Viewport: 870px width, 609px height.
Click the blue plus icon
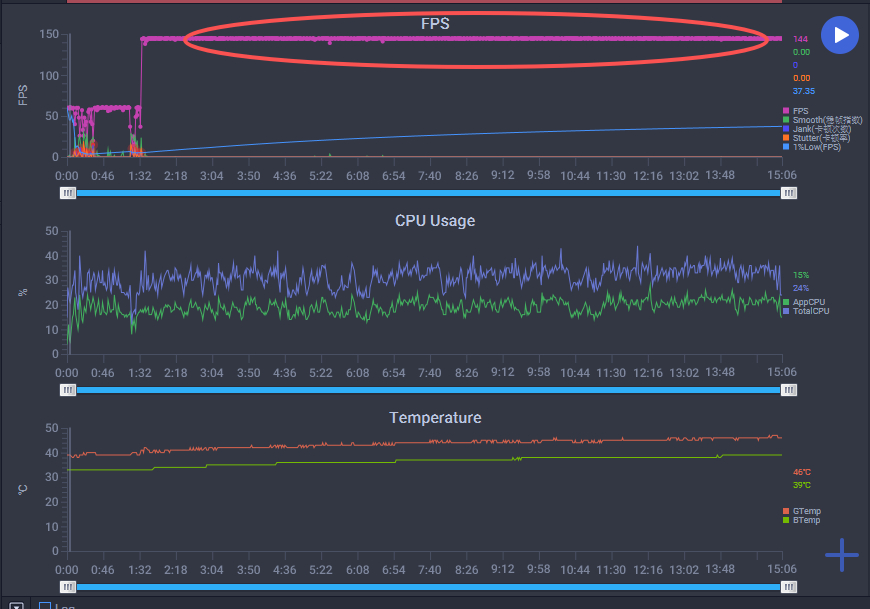tap(842, 555)
